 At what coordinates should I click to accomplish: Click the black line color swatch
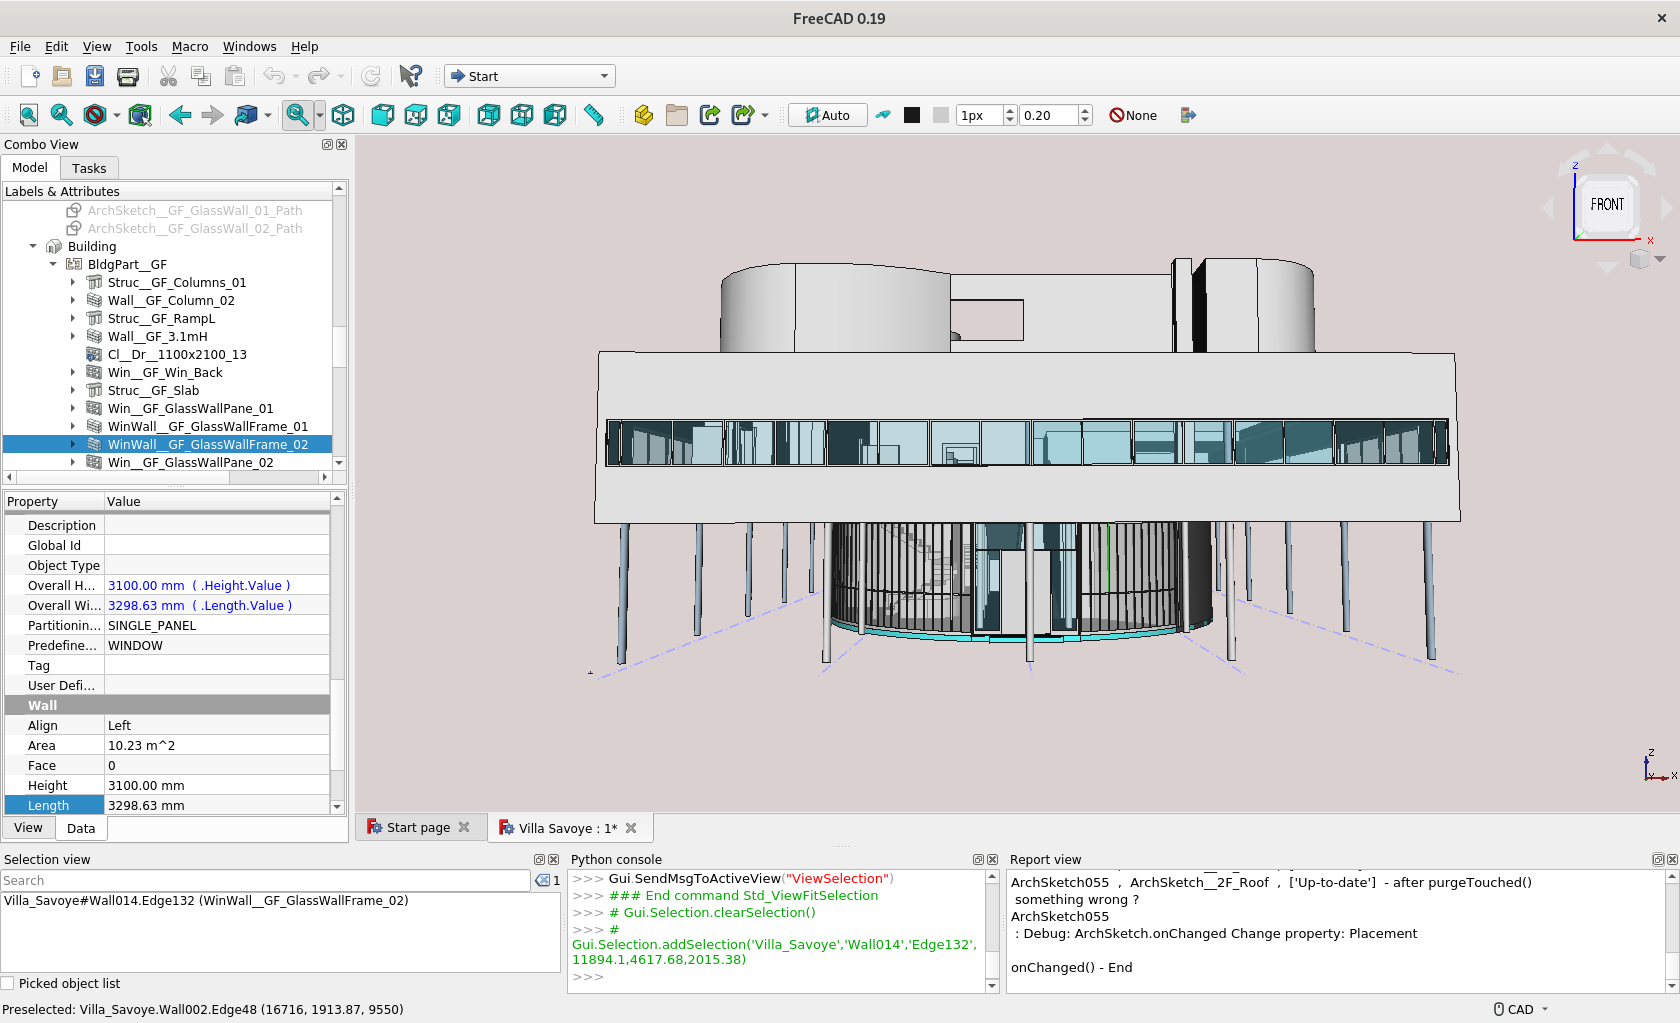(912, 115)
